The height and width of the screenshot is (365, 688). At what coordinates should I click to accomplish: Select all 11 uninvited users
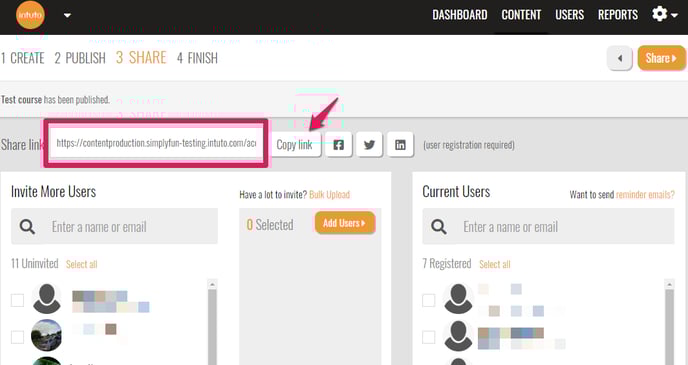click(81, 264)
